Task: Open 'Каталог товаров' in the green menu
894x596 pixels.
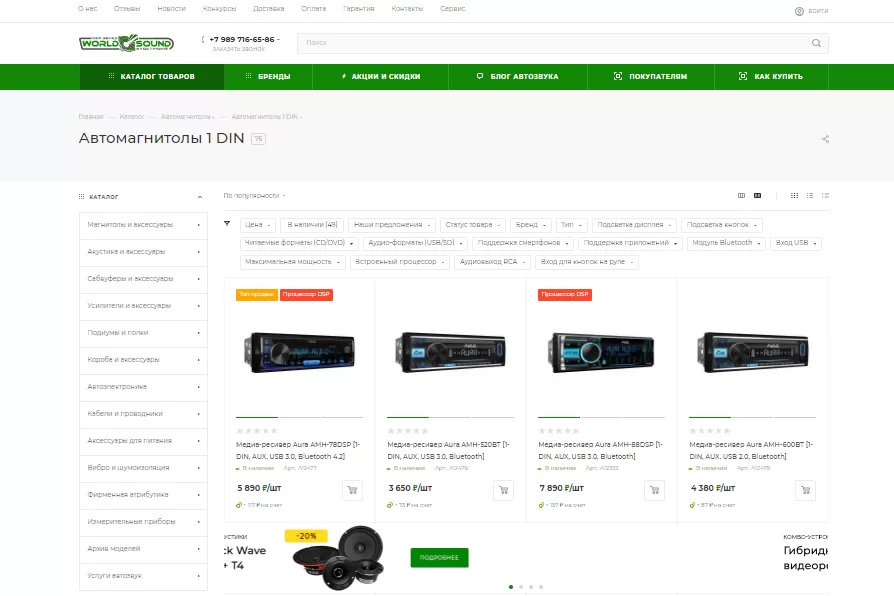Action: tap(152, 76)
